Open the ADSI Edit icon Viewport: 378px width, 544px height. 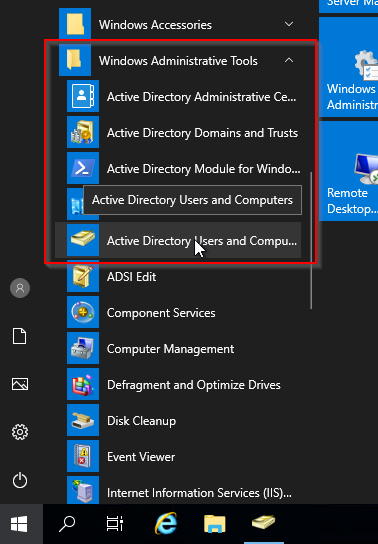click(x=83, y=276)
